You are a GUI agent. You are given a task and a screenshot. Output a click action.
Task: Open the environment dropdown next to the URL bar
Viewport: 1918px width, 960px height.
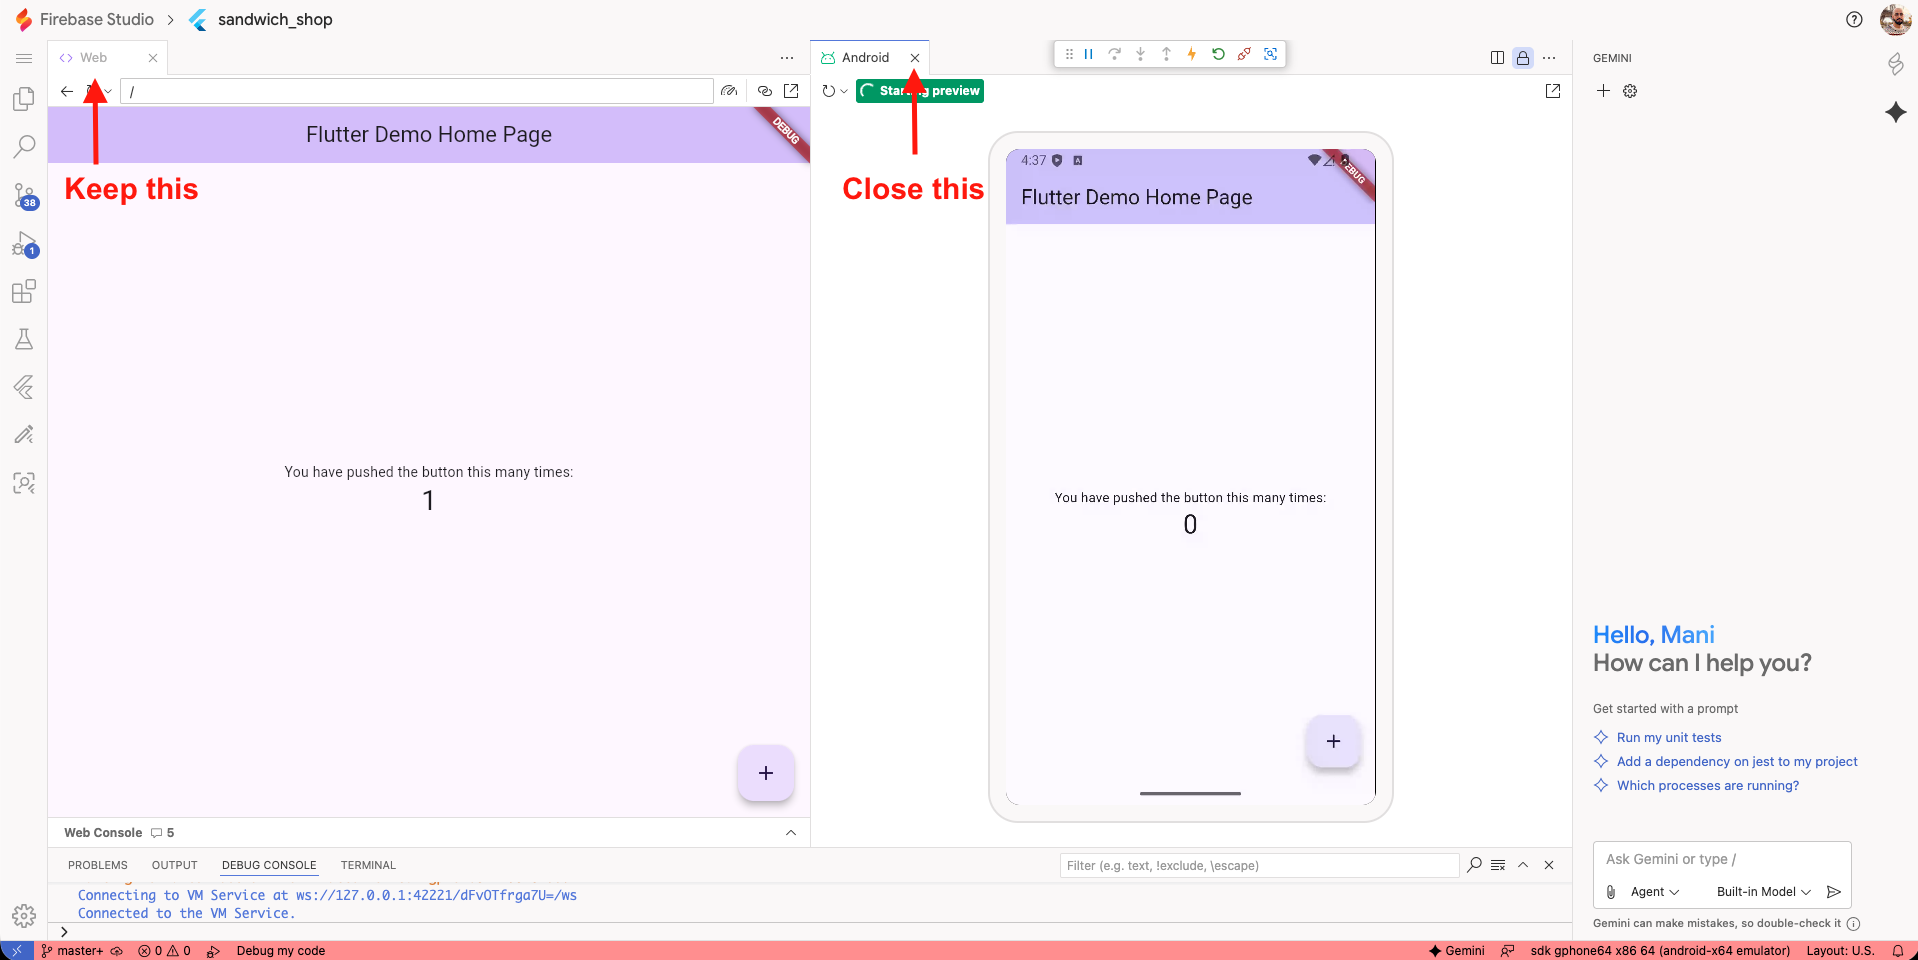click(108, 91)
